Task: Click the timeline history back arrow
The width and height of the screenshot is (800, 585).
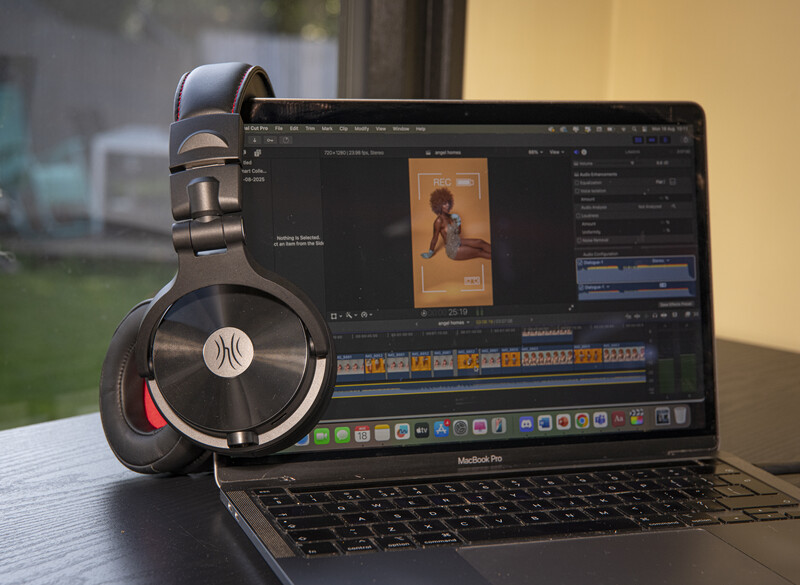Action: 417,324
